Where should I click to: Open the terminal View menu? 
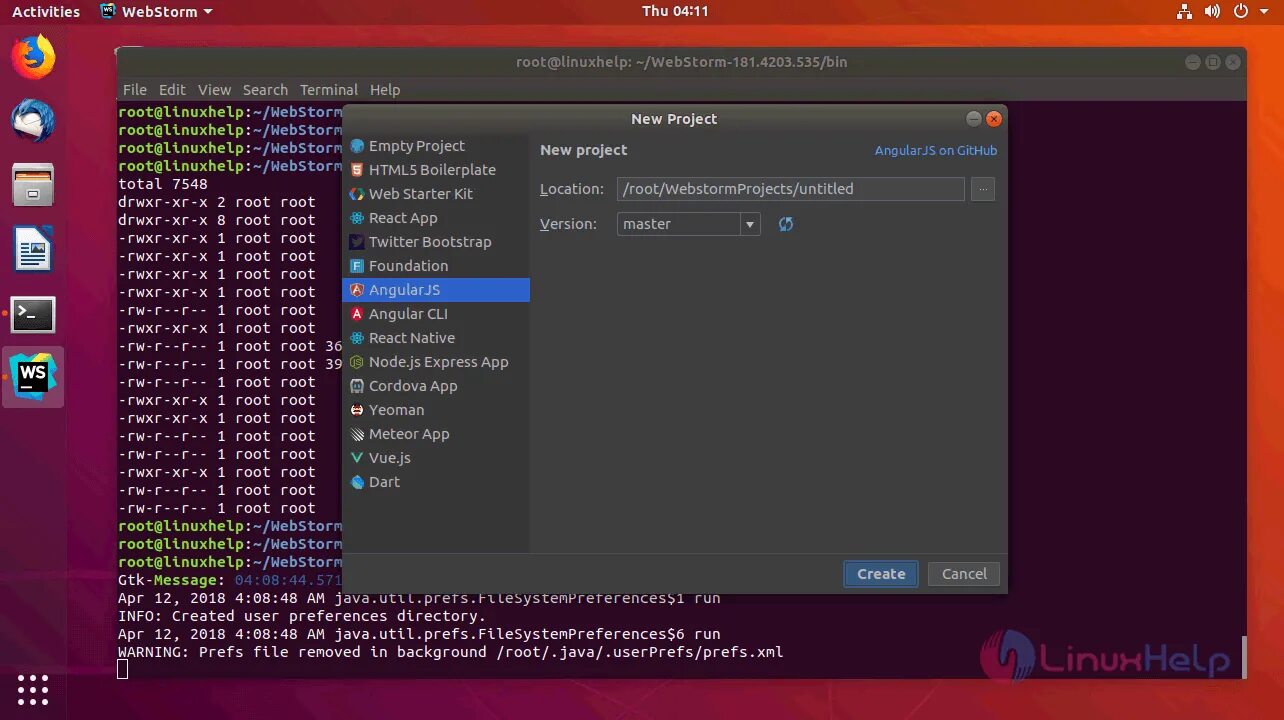point(214,90)
